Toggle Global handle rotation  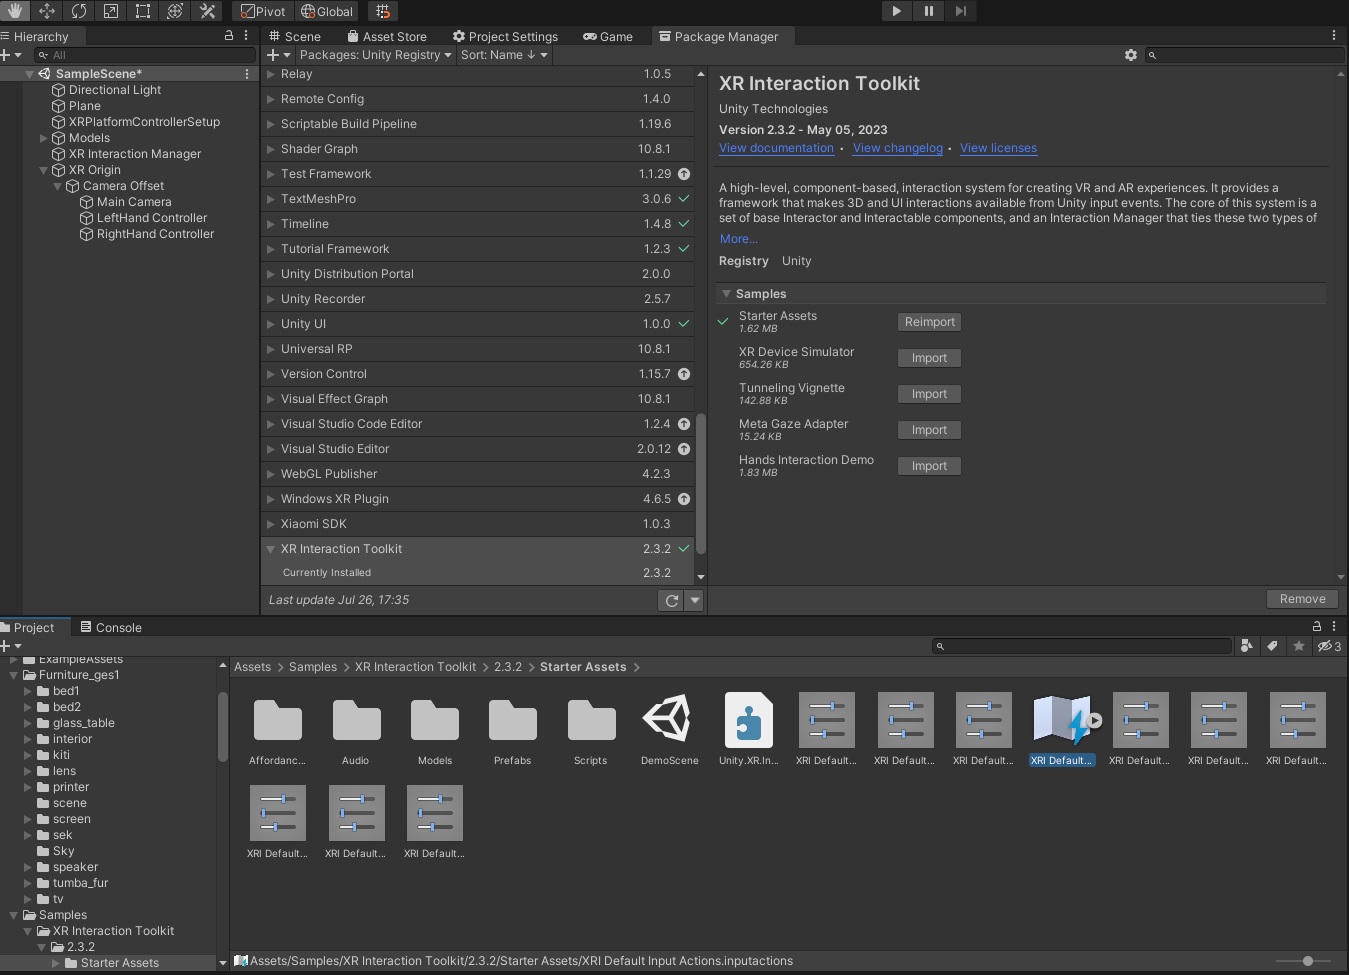[x=327, y=11]
